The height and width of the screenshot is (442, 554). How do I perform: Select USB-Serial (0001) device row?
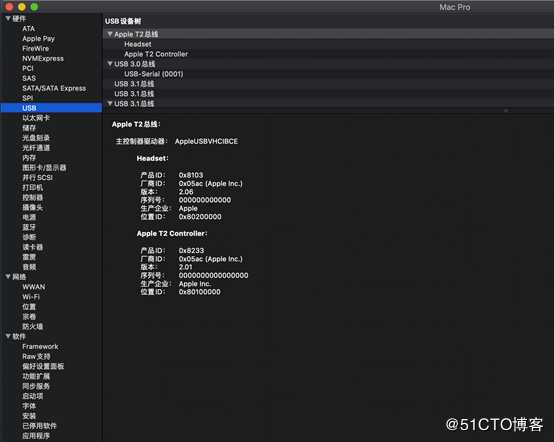[154, 74]
